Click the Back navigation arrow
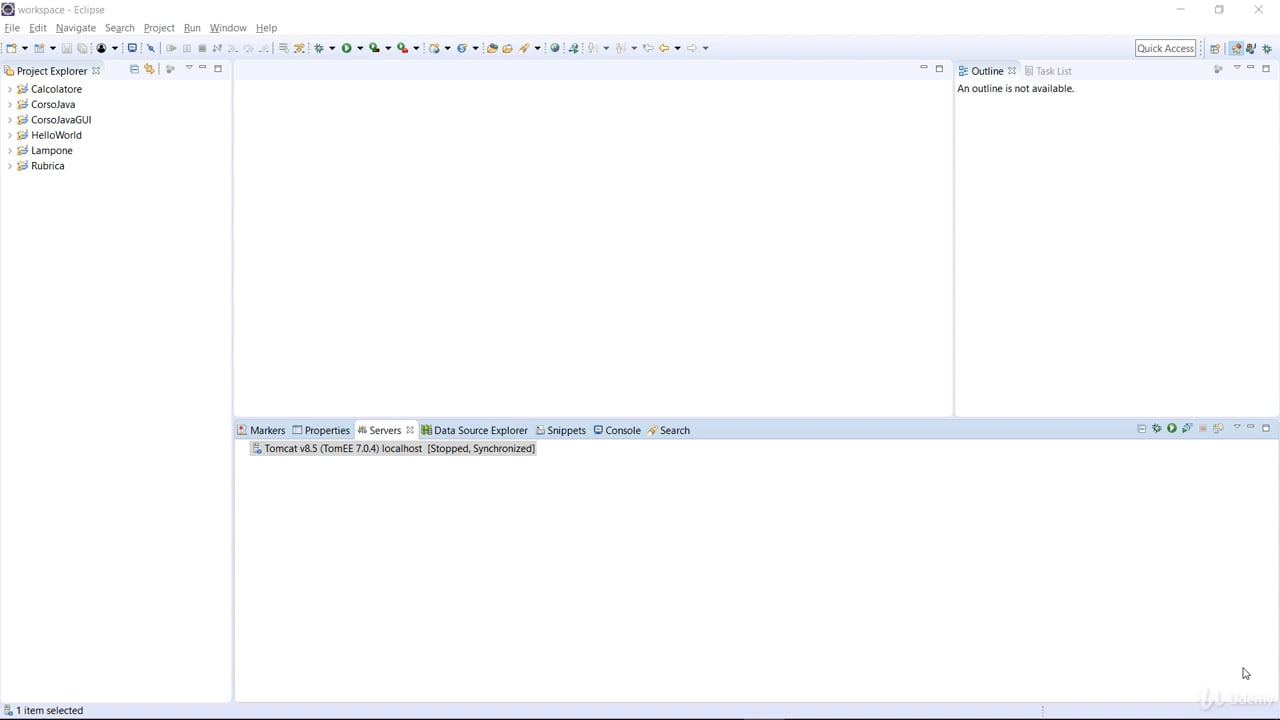The image size is (1280, 720). 663,48
